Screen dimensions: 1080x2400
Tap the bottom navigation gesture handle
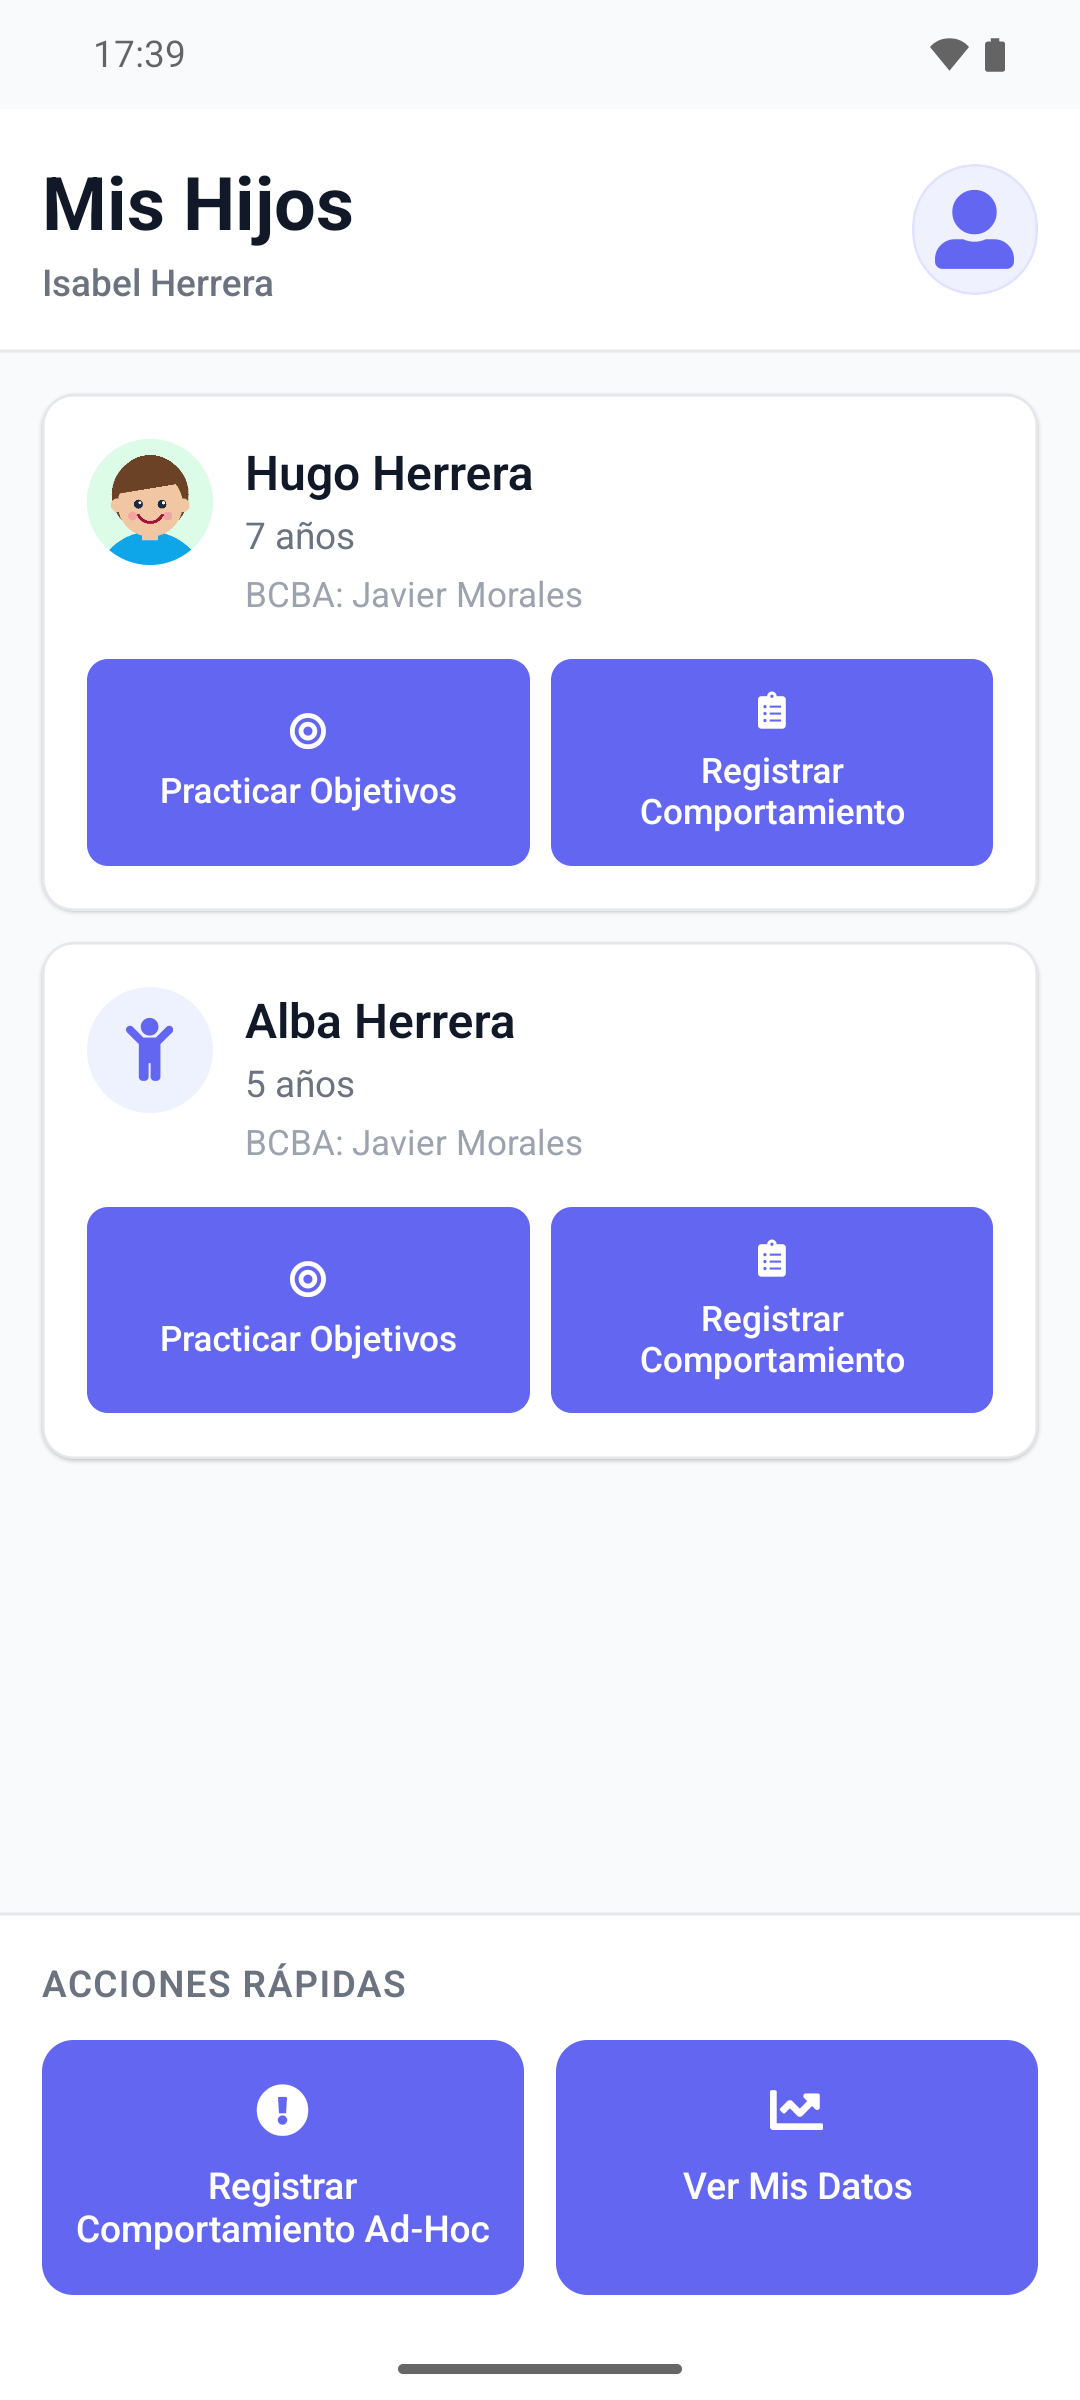pyautogui.click(x=540, y=2369)
